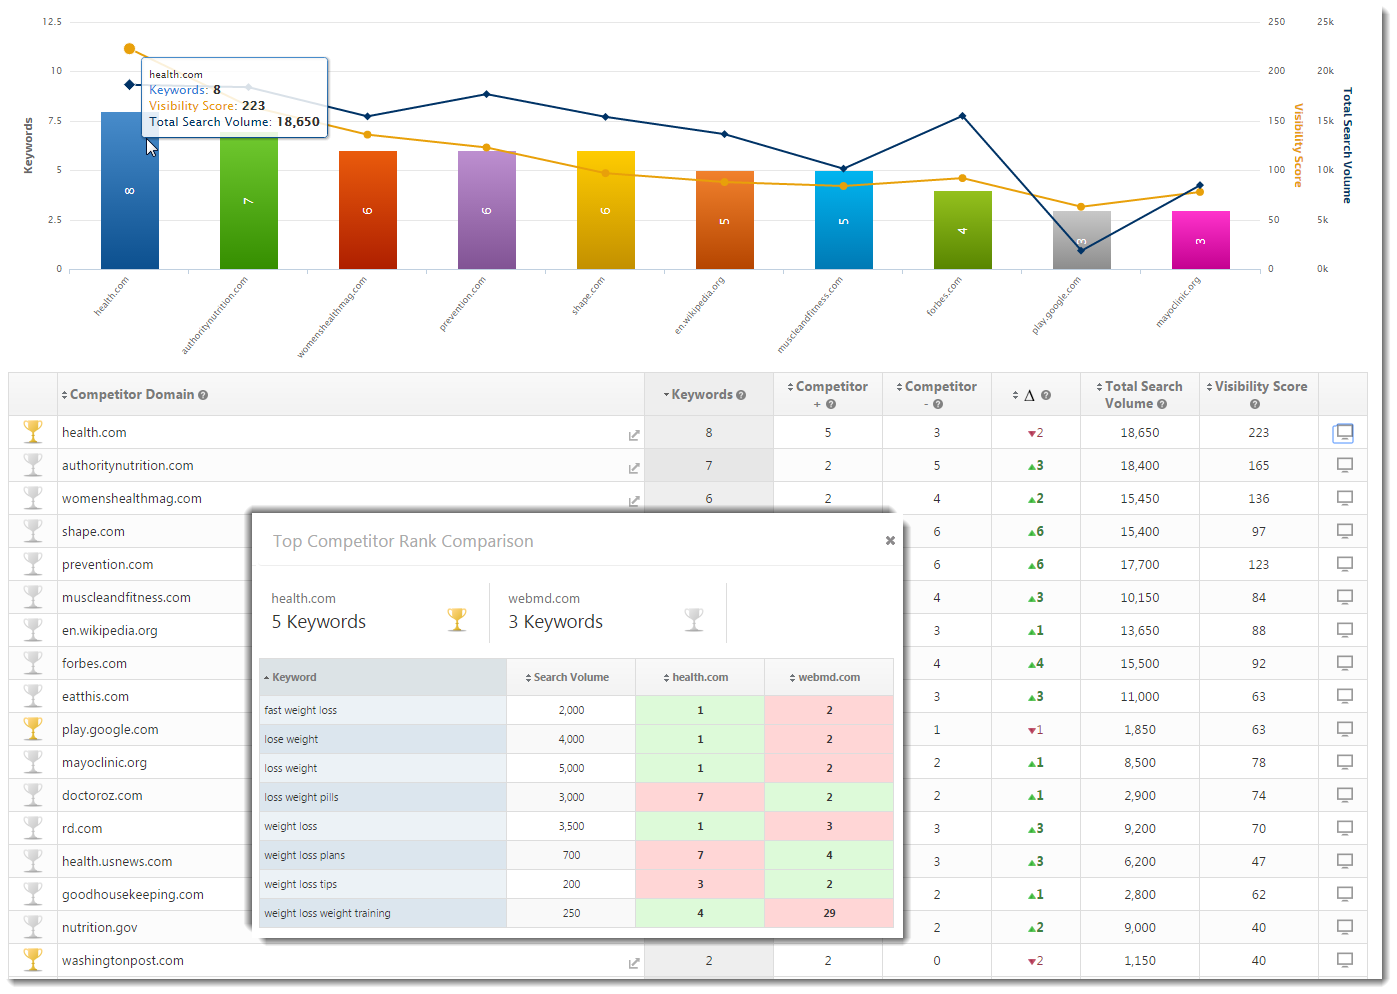Viewport: 1397px width, 994px height.
Task: Click grey trophy beside shape.com row
Action: (x=33, y=530)
